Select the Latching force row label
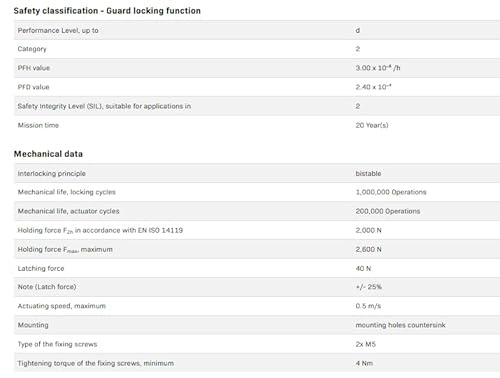The image size is (500, 378). pyautogui.click(x=41, y=269)
